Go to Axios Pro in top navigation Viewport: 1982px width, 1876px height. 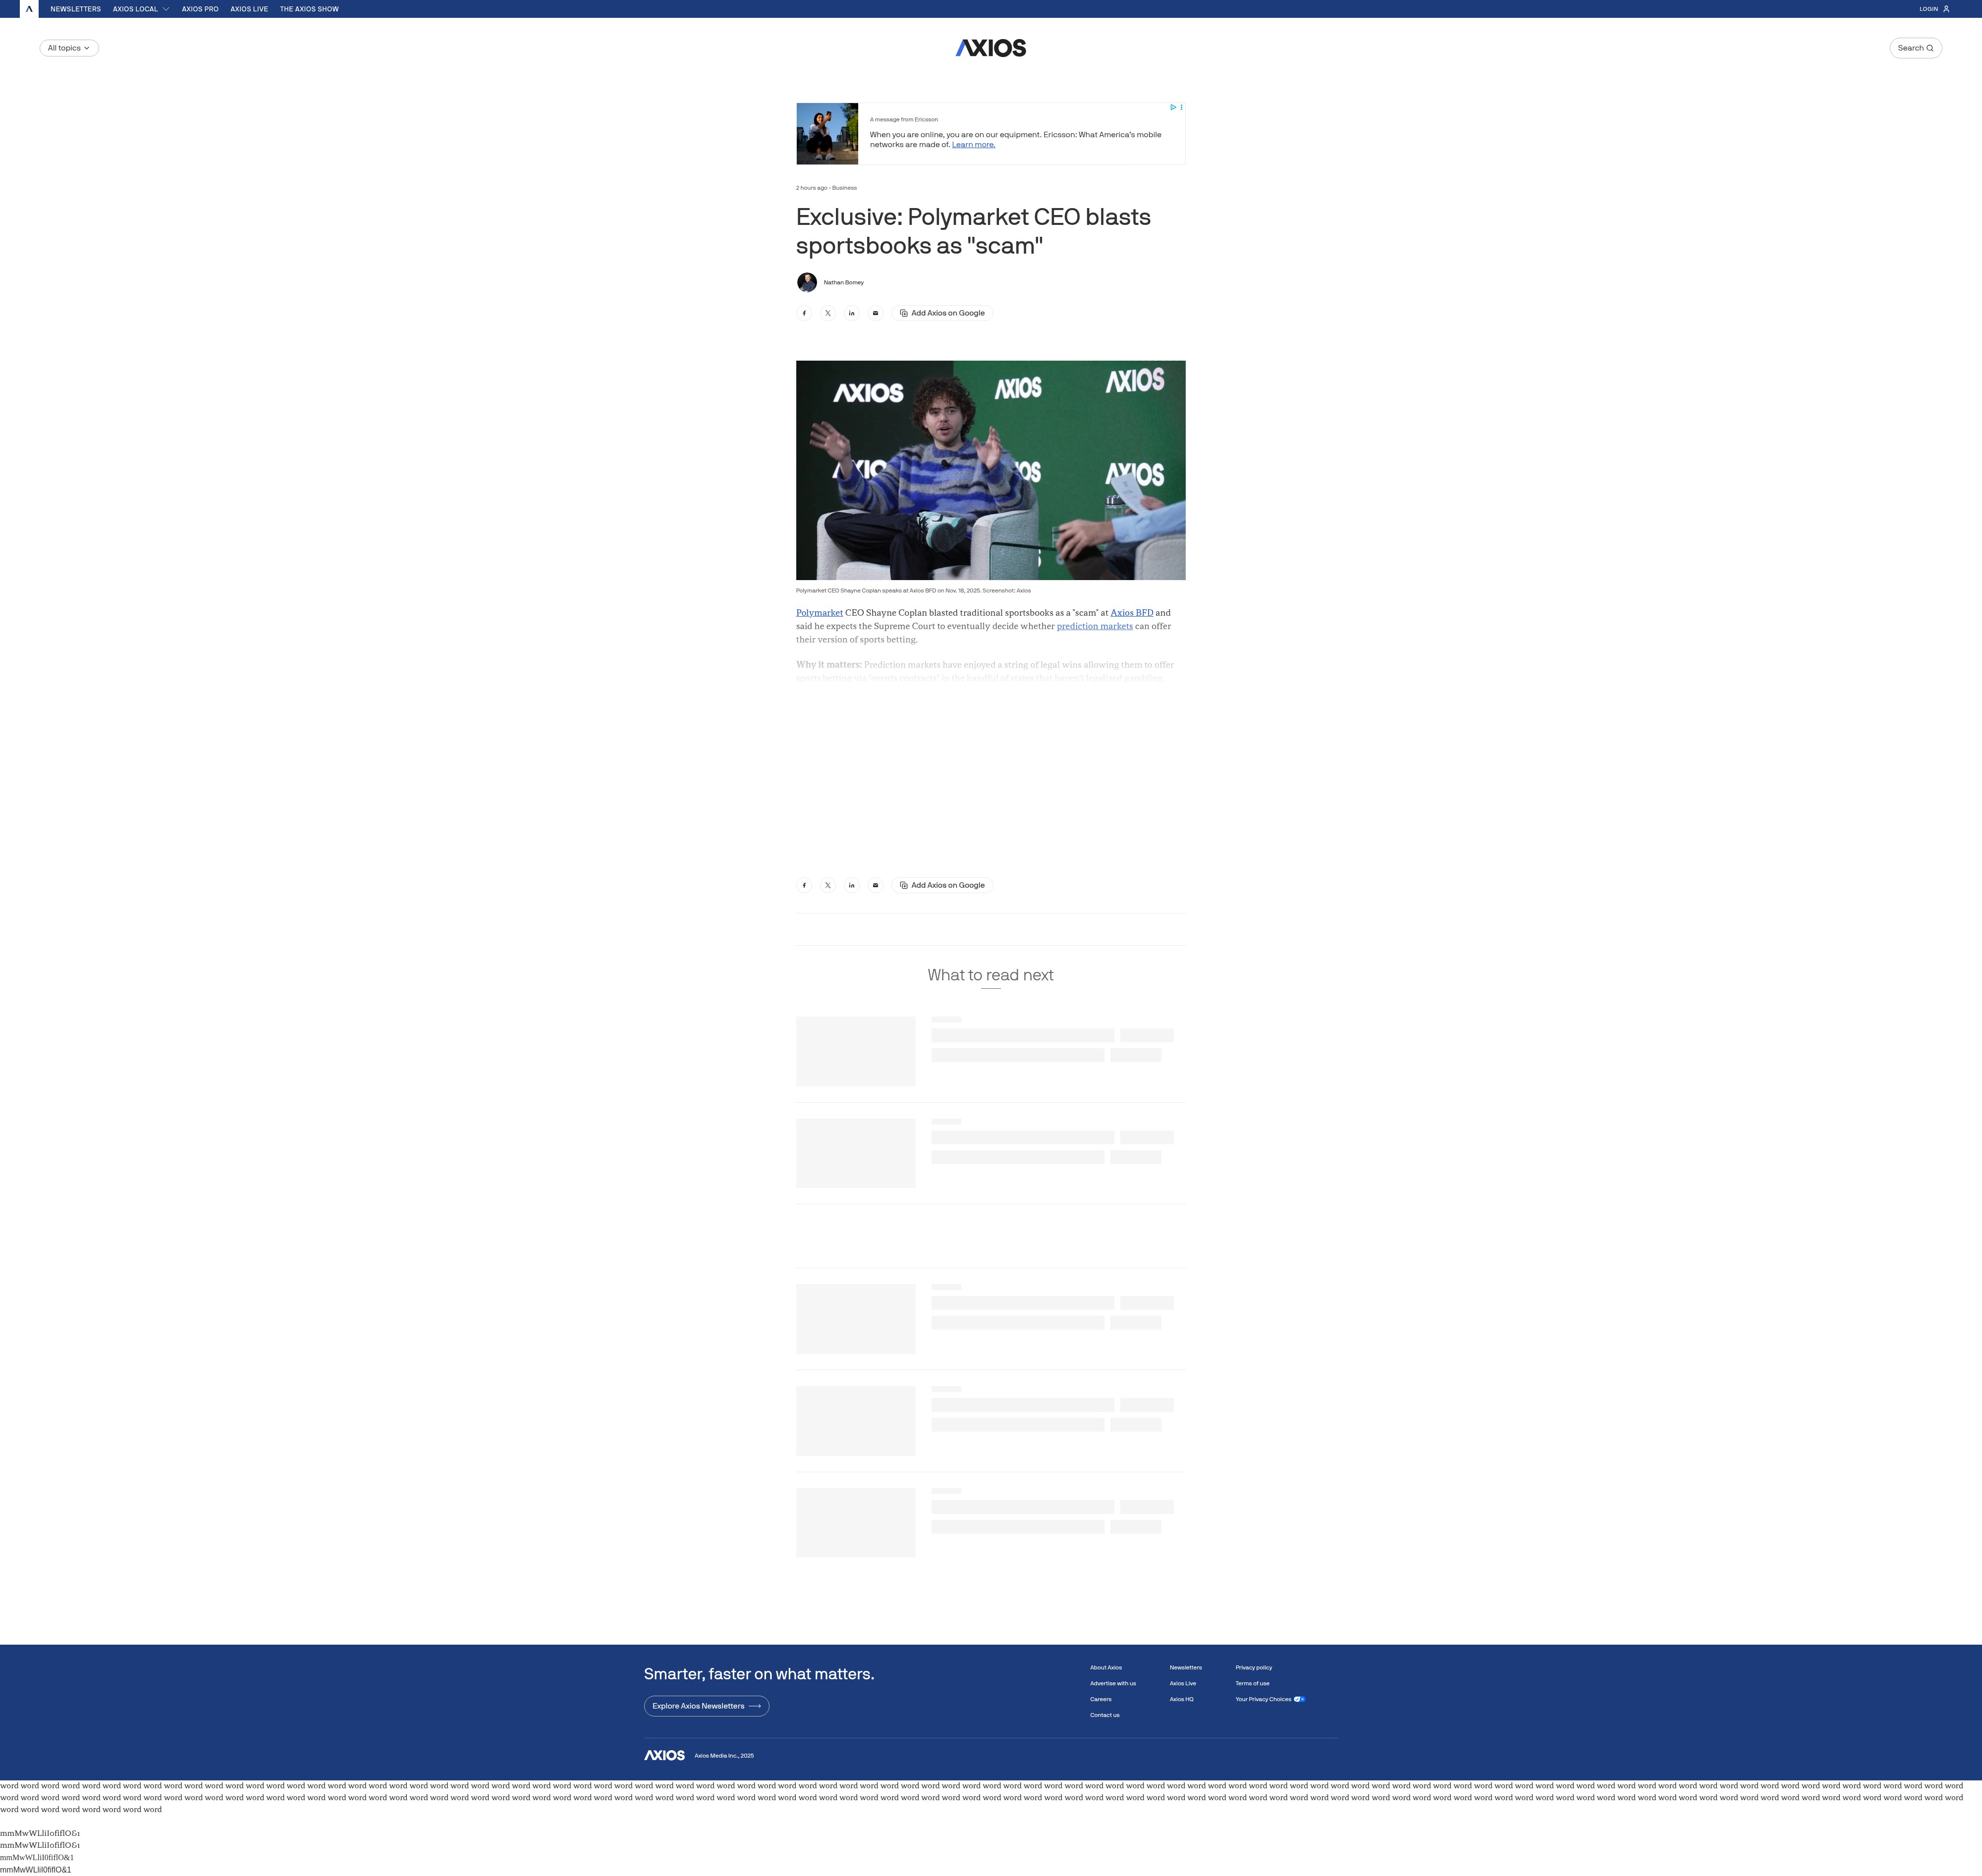[200, 9]
